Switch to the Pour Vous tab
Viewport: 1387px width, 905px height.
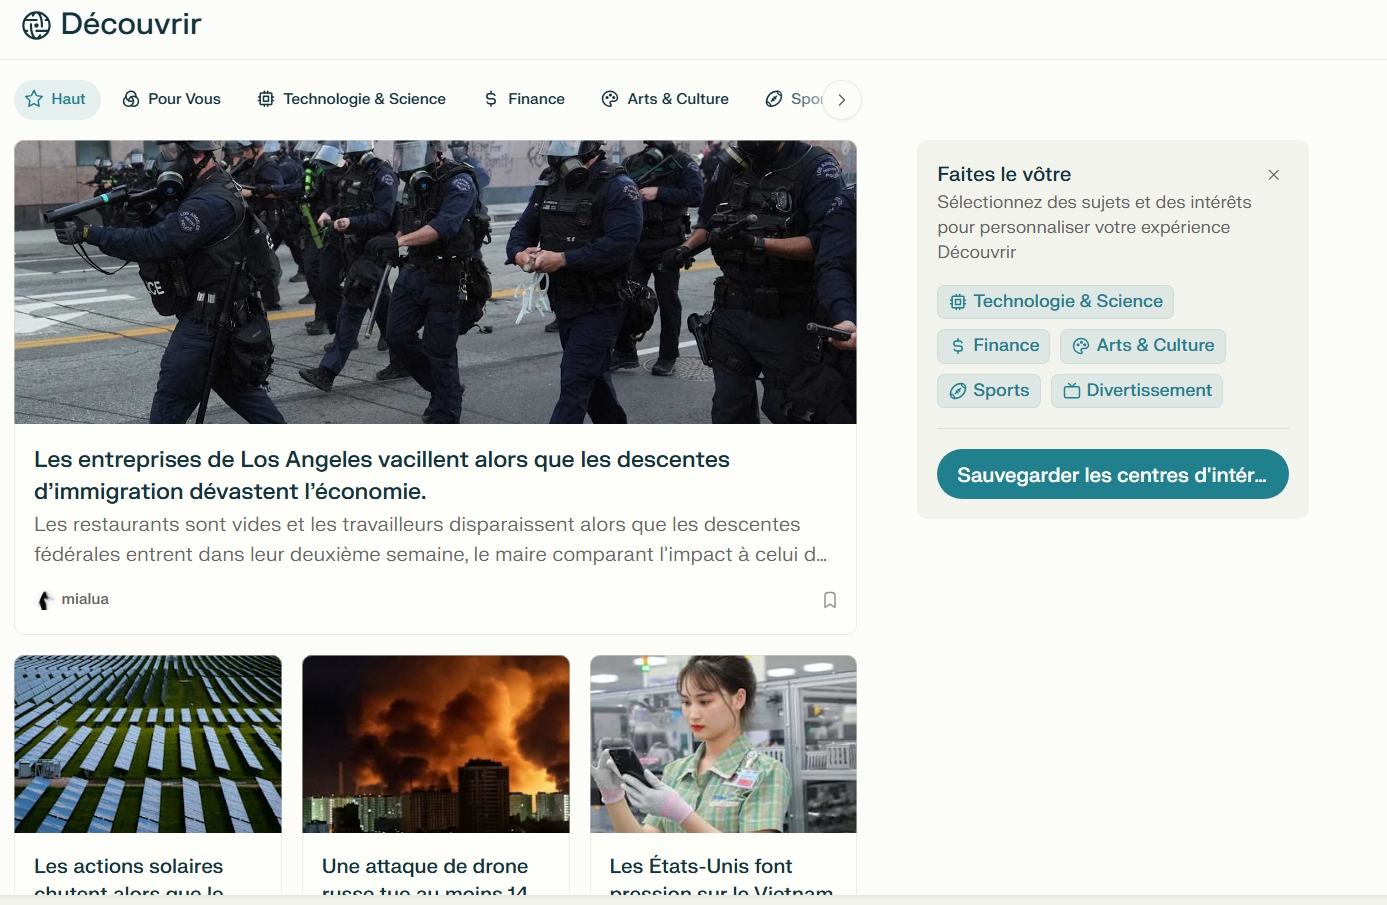click(172, 99)
